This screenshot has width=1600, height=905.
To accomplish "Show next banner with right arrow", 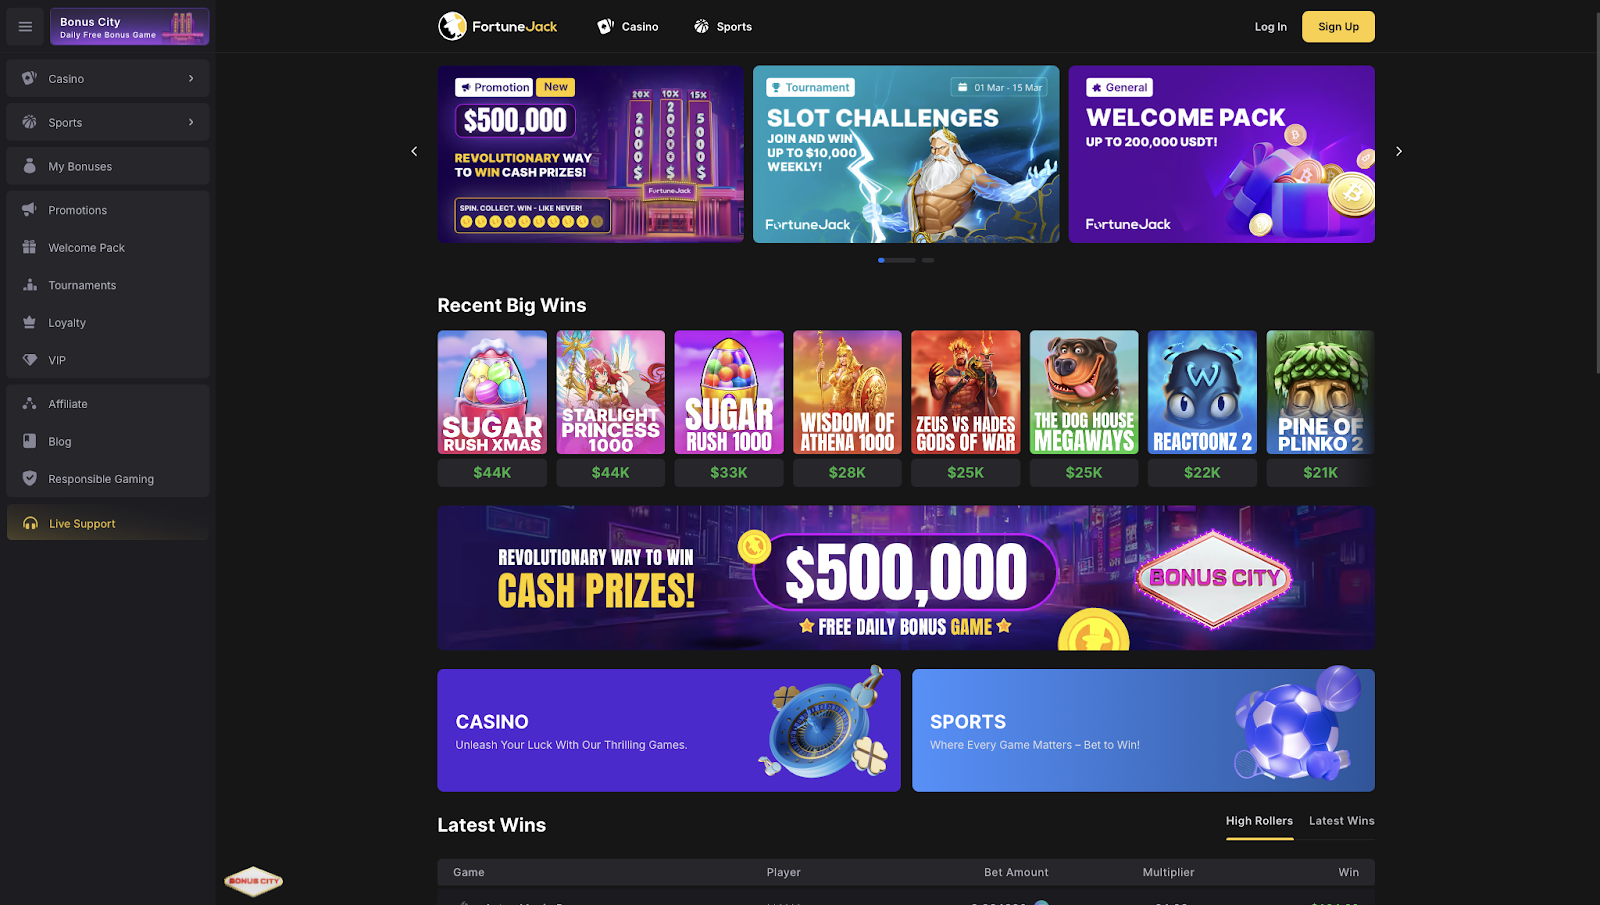I will click(1399, 151).
